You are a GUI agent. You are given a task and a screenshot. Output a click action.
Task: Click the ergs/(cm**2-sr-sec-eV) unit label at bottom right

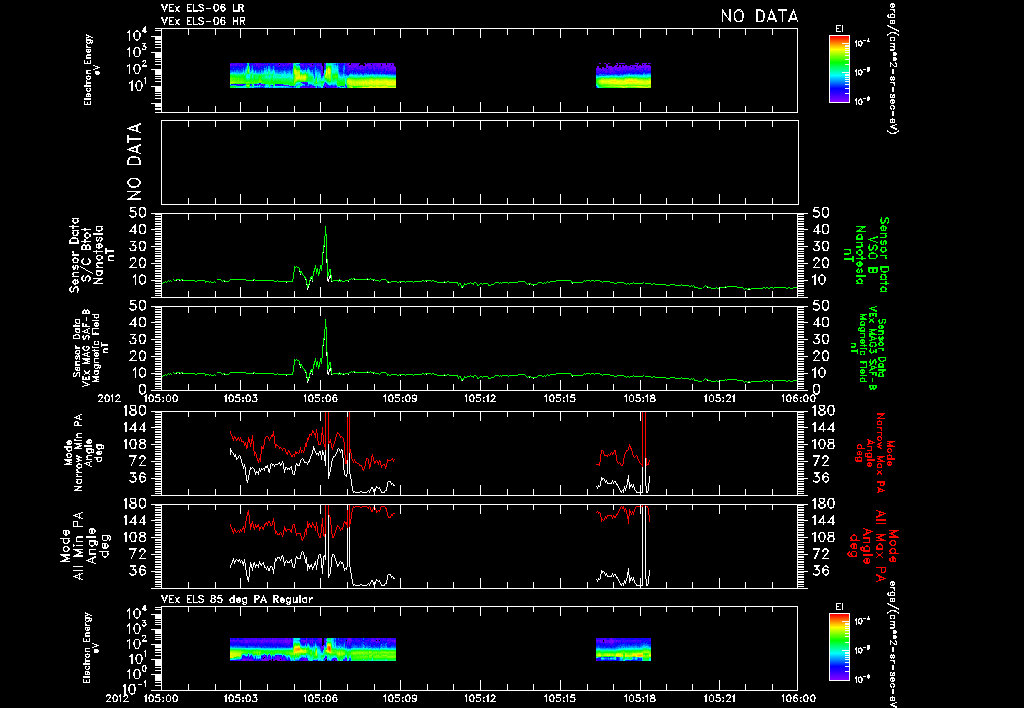pos(892,644)
